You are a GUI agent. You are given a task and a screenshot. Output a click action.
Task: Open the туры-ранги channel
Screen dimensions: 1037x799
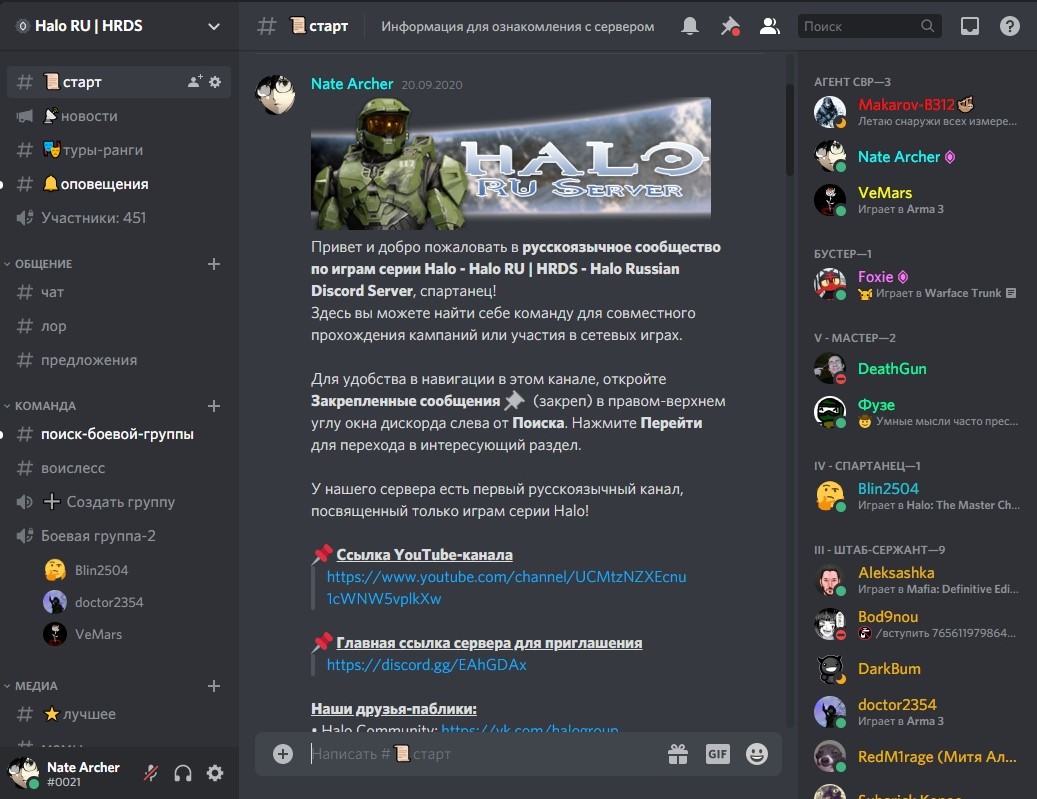pyautogui.click(x=119, y=150)
